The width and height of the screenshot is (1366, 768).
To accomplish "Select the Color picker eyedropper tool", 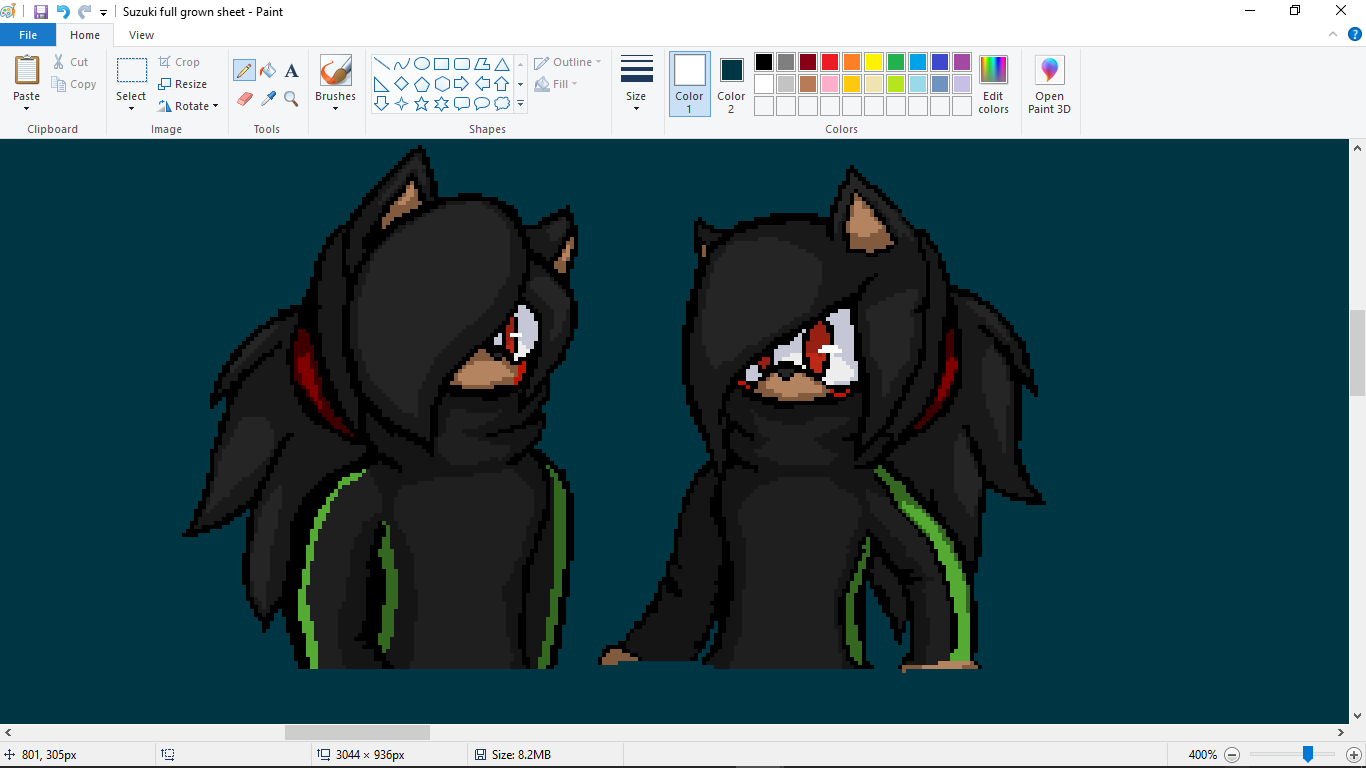I will tap(268, 98).
